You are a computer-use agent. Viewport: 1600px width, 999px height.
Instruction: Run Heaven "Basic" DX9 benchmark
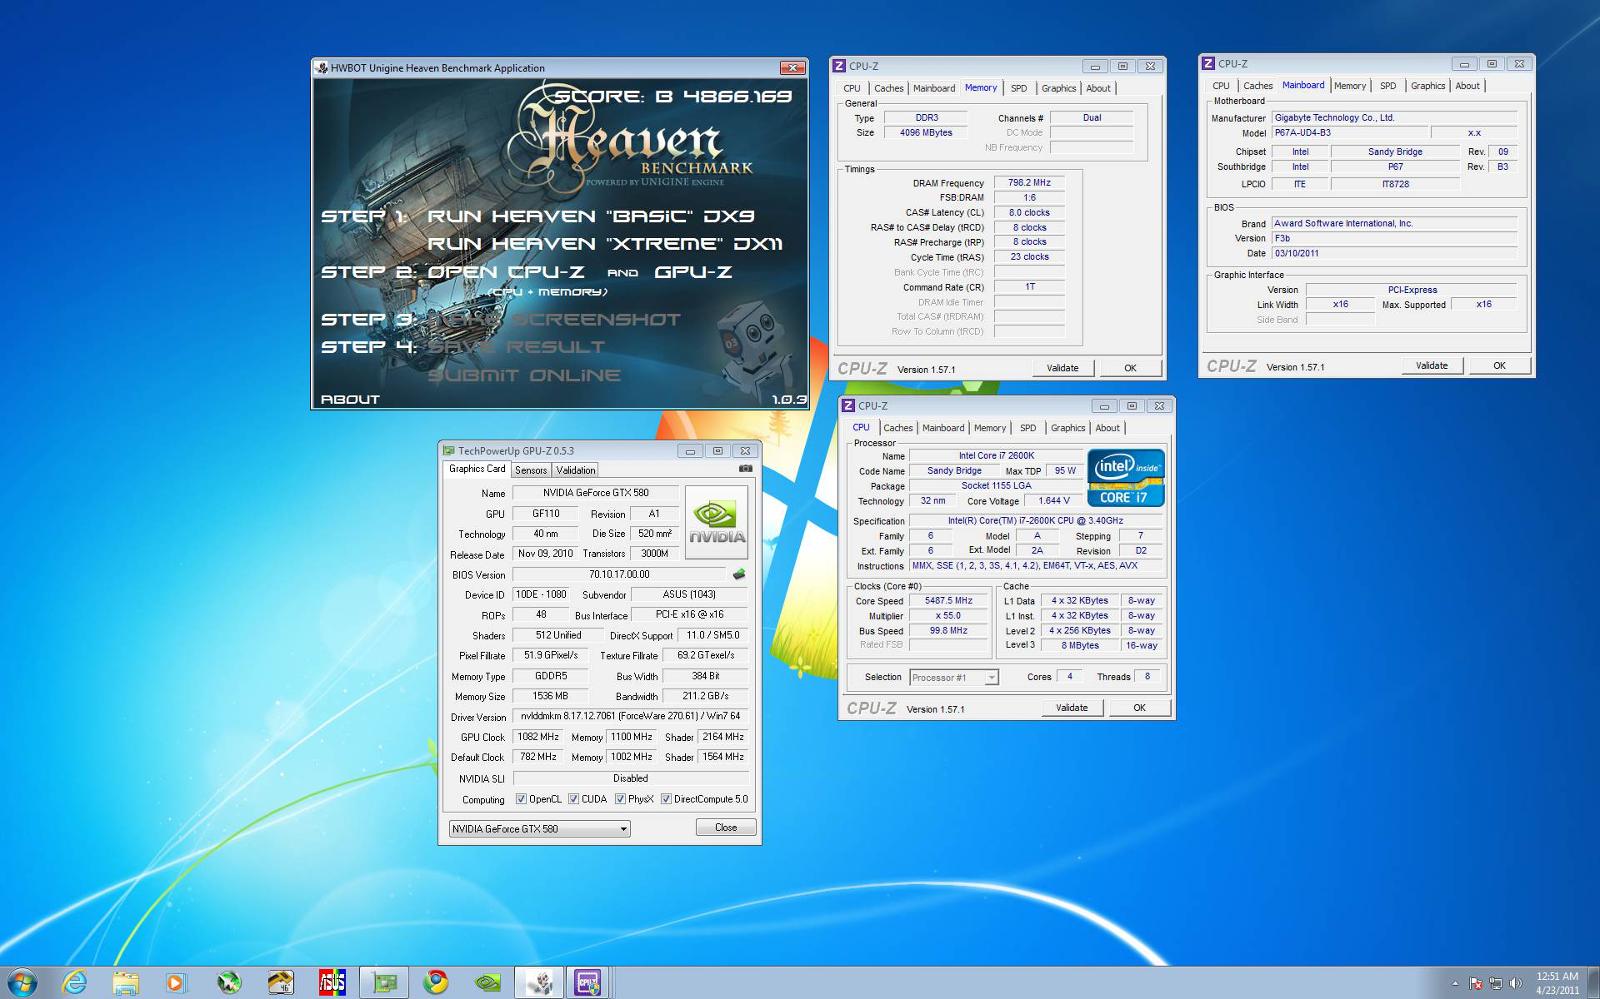[x=590, y=217]
